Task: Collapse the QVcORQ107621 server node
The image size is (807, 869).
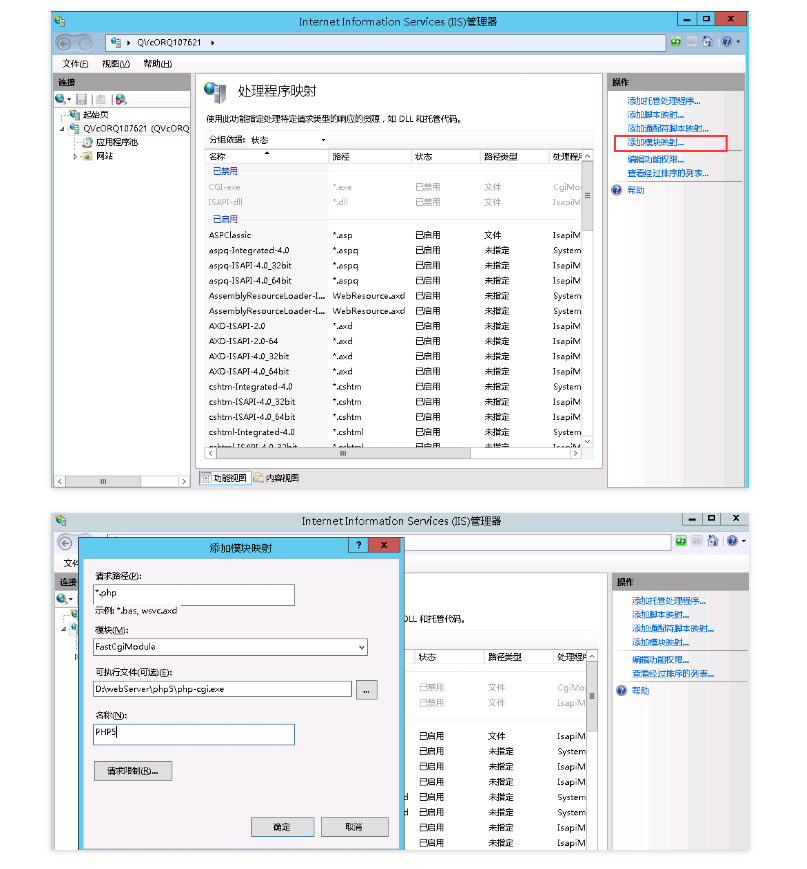Action: click(62, 129)
